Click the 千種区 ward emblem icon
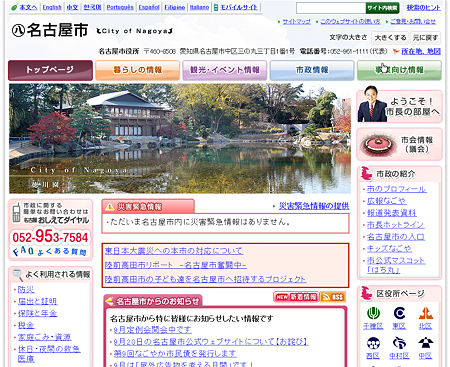Viewport: 450px width, 367px height. [373, 314]
